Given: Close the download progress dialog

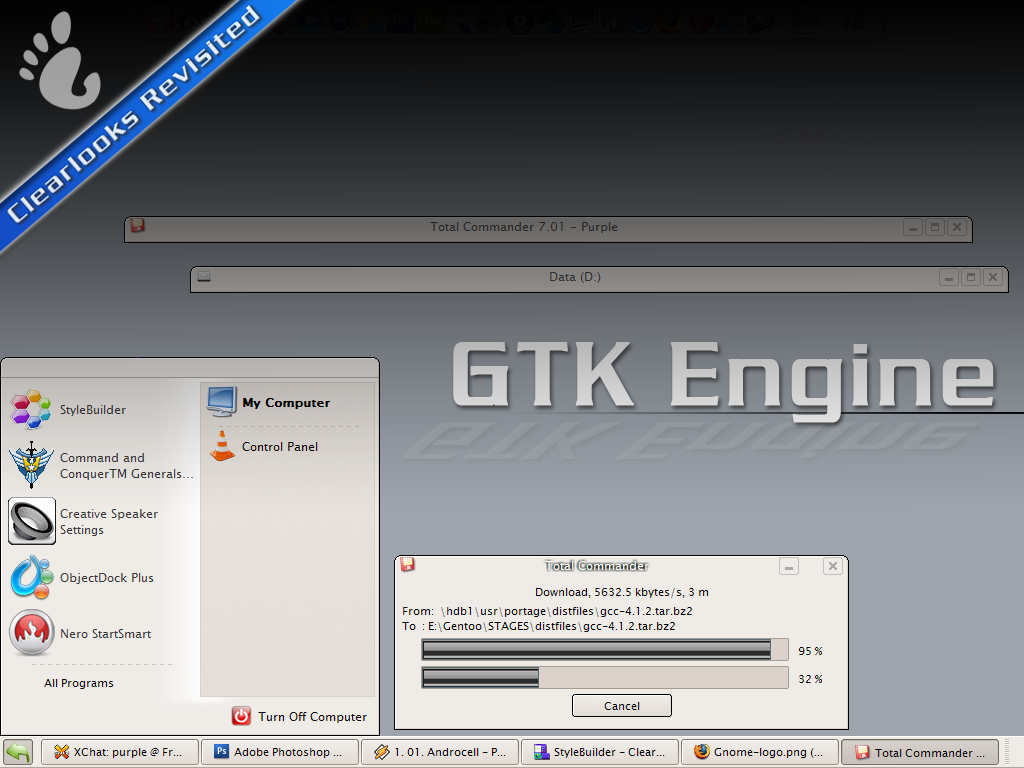Looking at the screenshot, I should [833, 566].
